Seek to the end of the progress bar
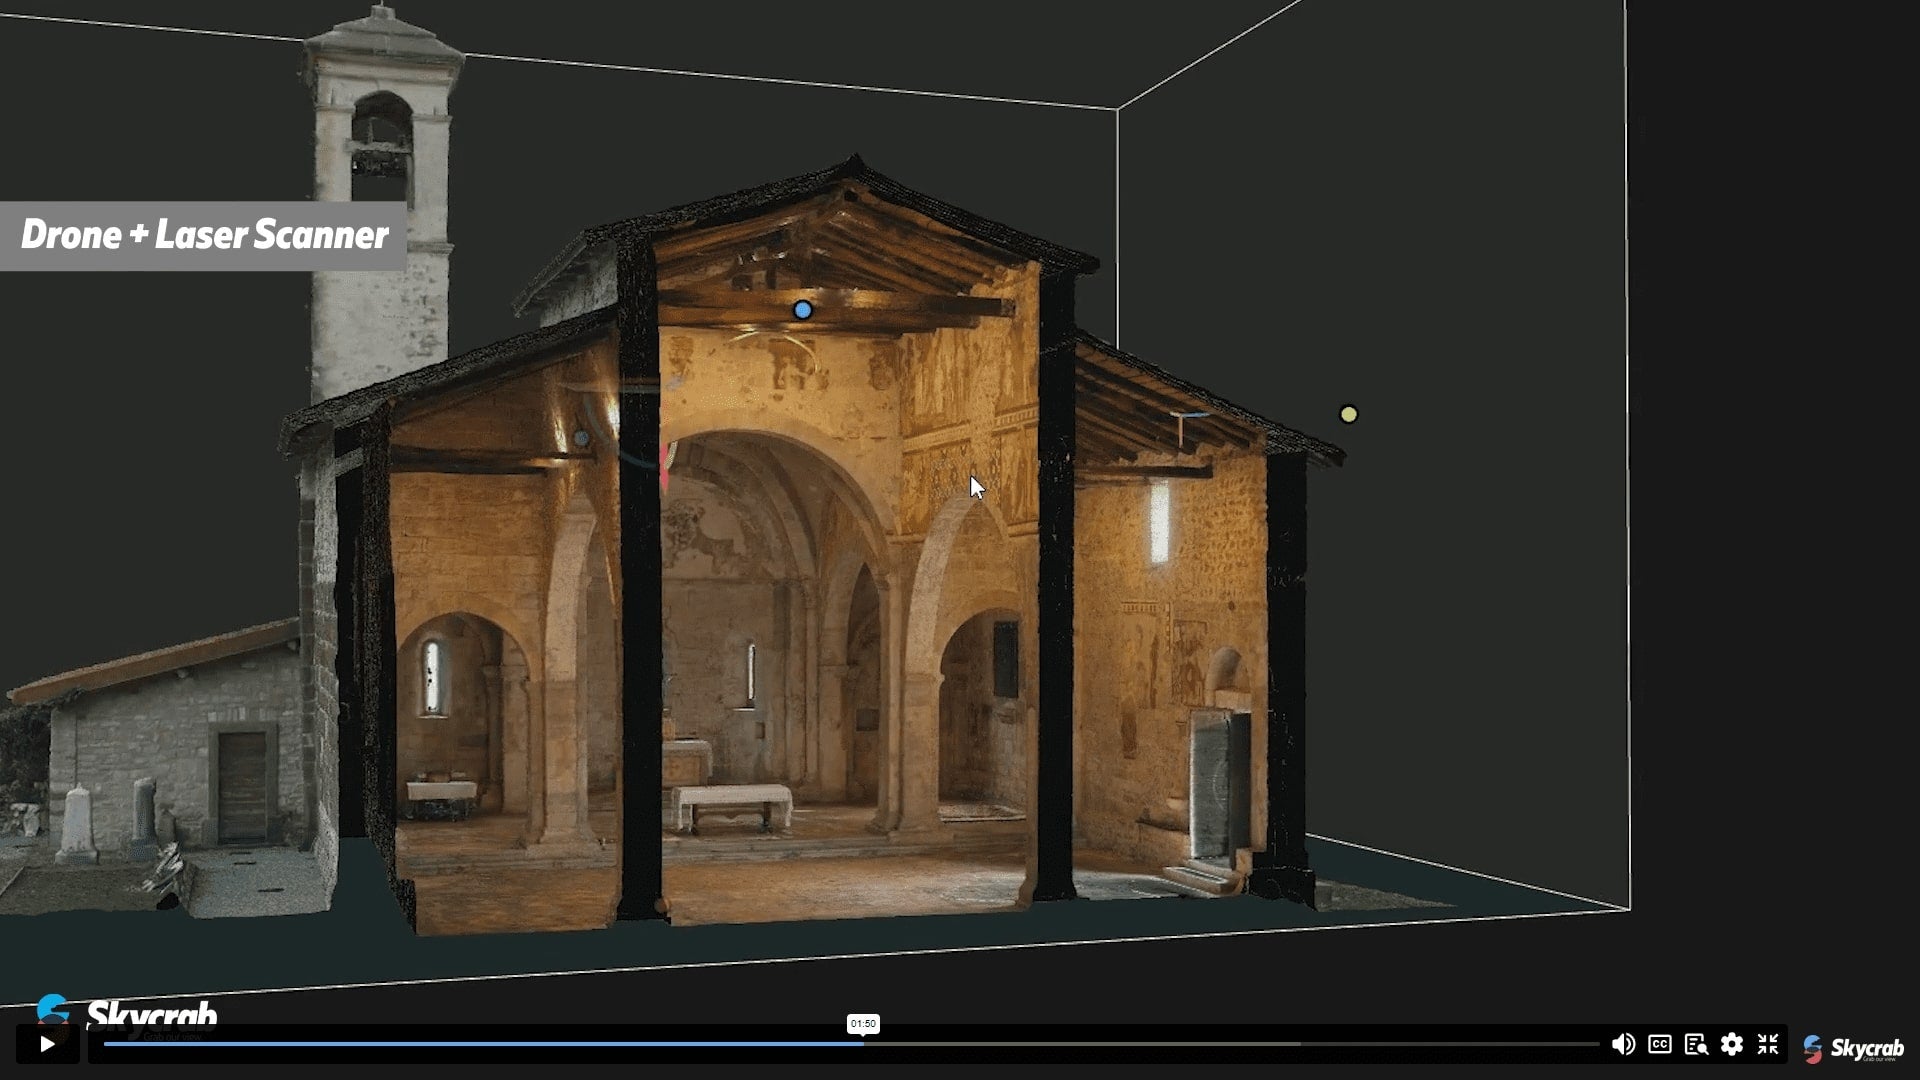 [x=1596, y=1044]
